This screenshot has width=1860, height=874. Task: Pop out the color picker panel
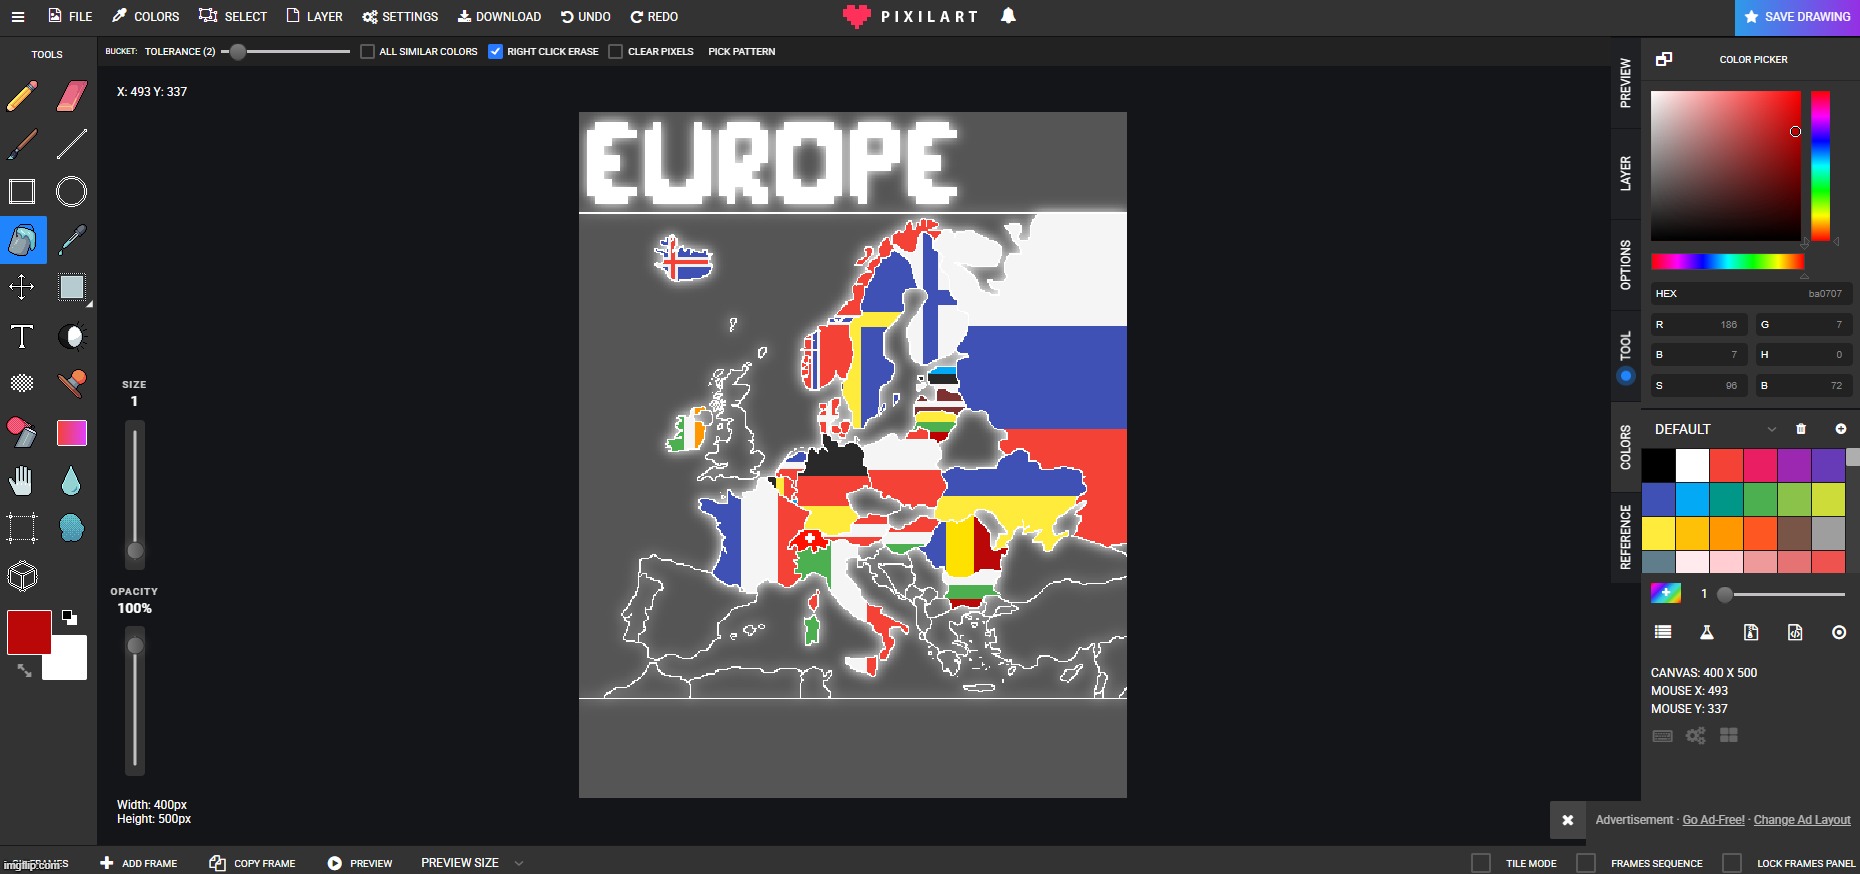click(x=1664, y=59)
